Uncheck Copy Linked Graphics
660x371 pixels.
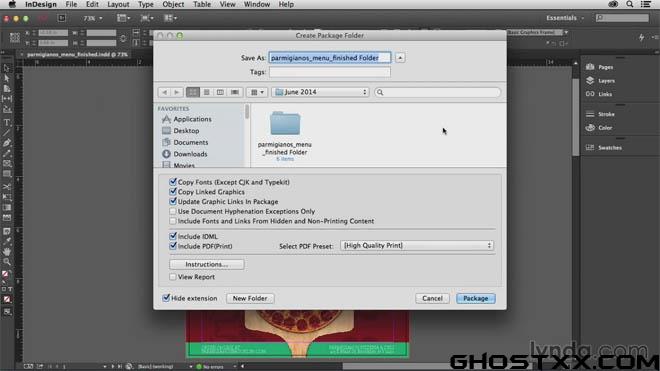pos(173,192)
